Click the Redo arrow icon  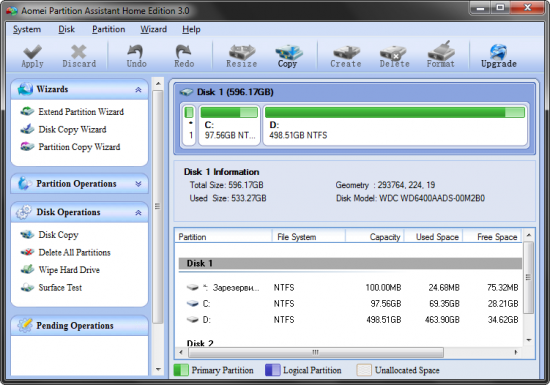[183, 52]
